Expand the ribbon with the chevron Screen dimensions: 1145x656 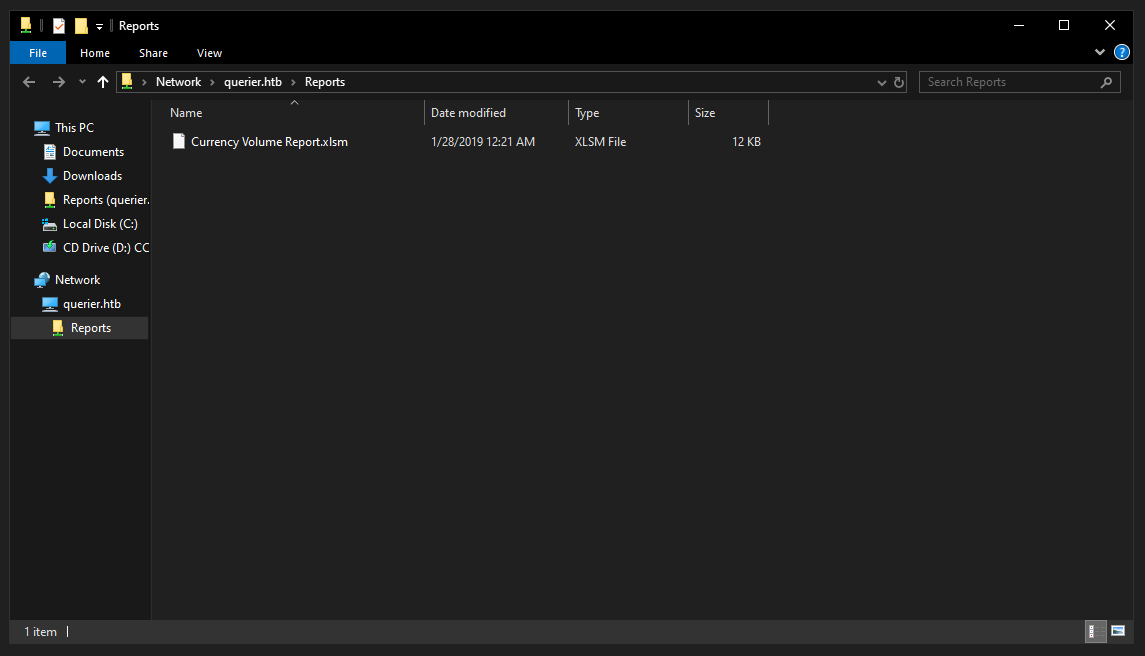pyautogui.click(x=1100, y=52)
